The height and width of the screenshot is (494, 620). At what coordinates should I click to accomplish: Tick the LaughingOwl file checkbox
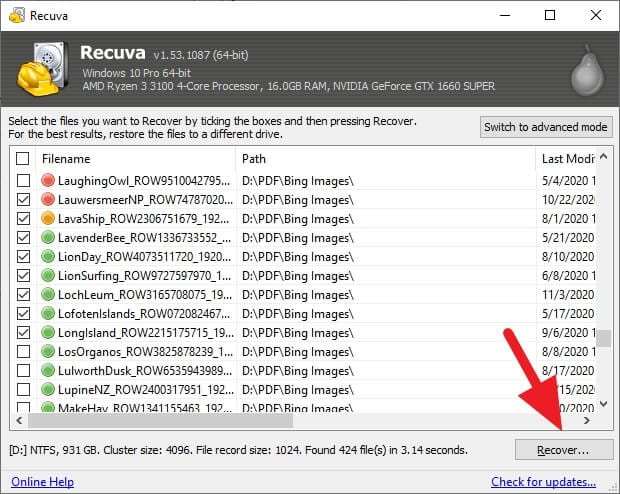[x=23, y=180]
